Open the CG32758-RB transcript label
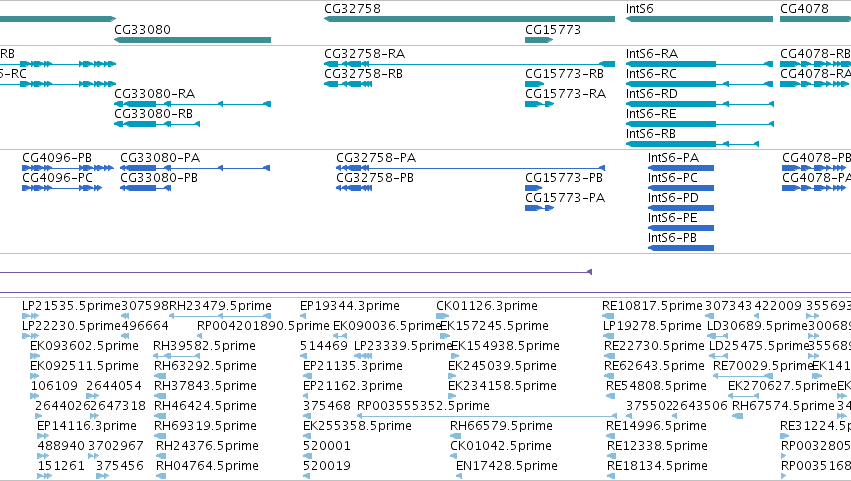Screen dimensions: 851x481 pos(364,74)
